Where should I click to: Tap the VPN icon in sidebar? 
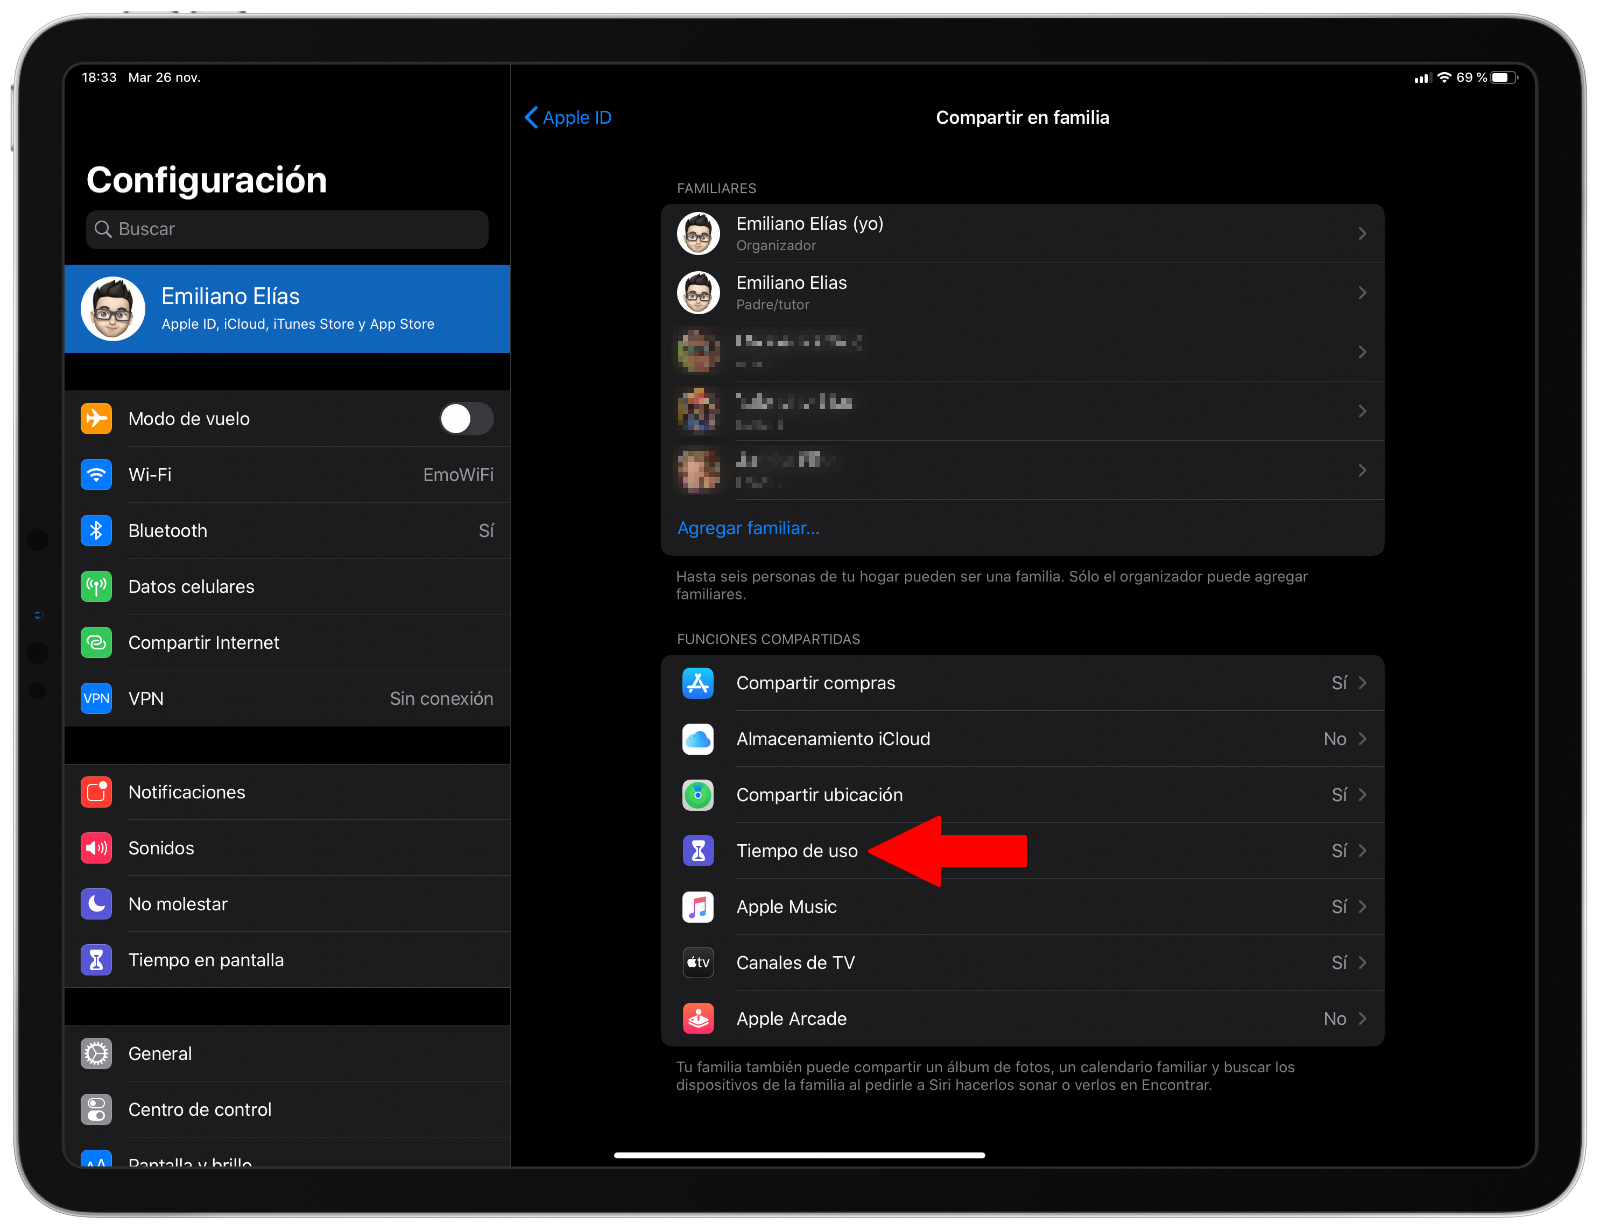tap(96, 698)
